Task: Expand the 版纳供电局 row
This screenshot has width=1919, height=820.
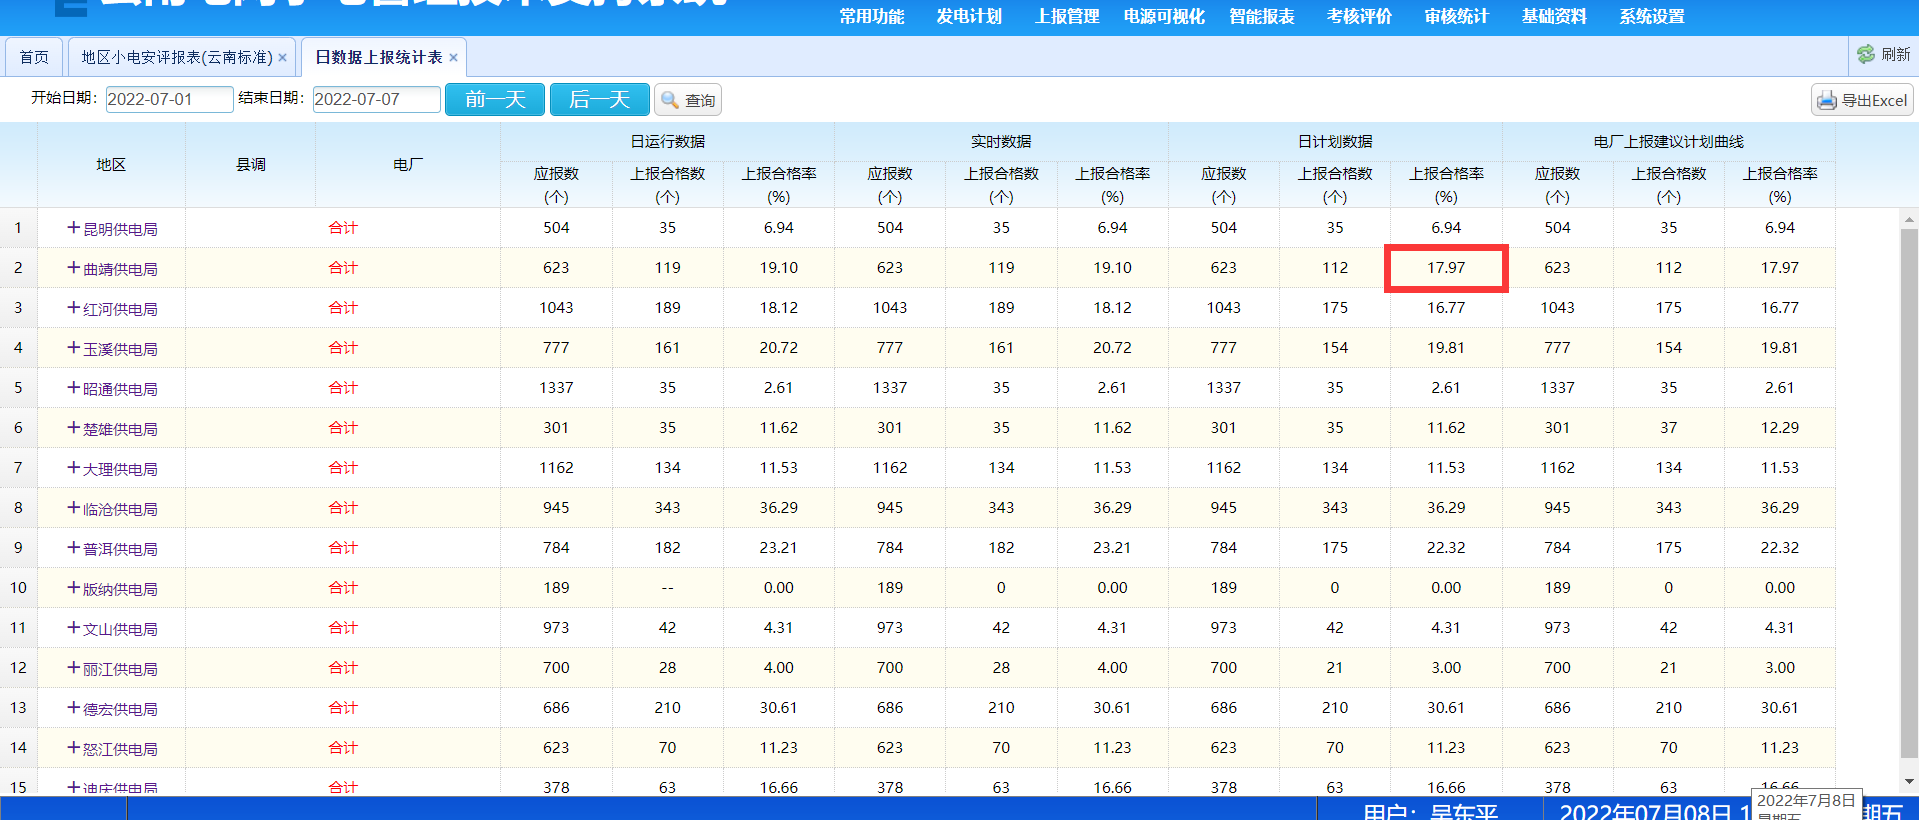Action: click(74, 588)
